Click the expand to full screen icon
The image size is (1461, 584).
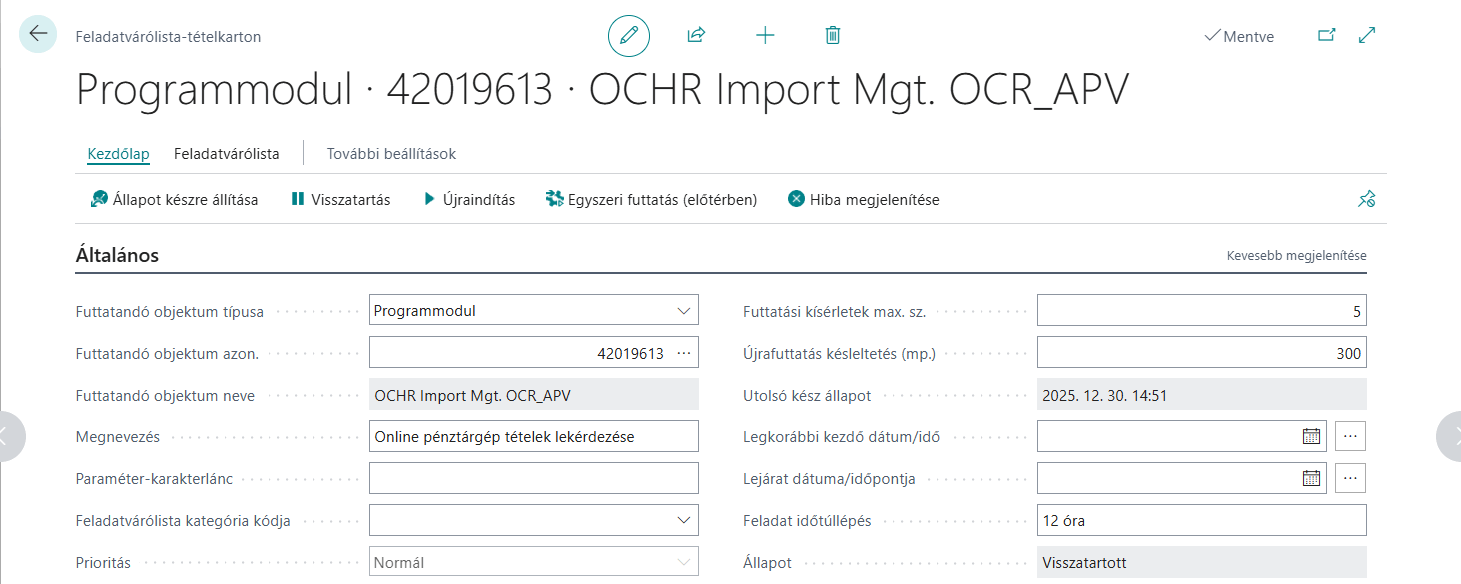[1367, 36]
